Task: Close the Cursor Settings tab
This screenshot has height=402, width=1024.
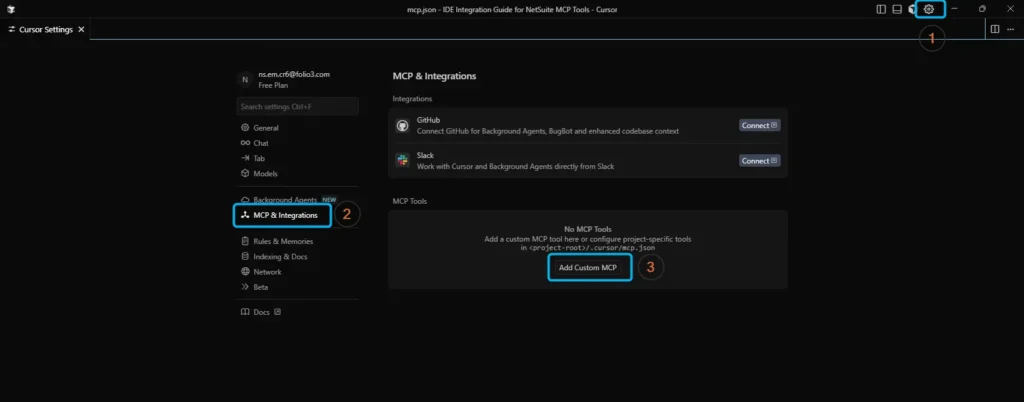Action: point(81,30)
